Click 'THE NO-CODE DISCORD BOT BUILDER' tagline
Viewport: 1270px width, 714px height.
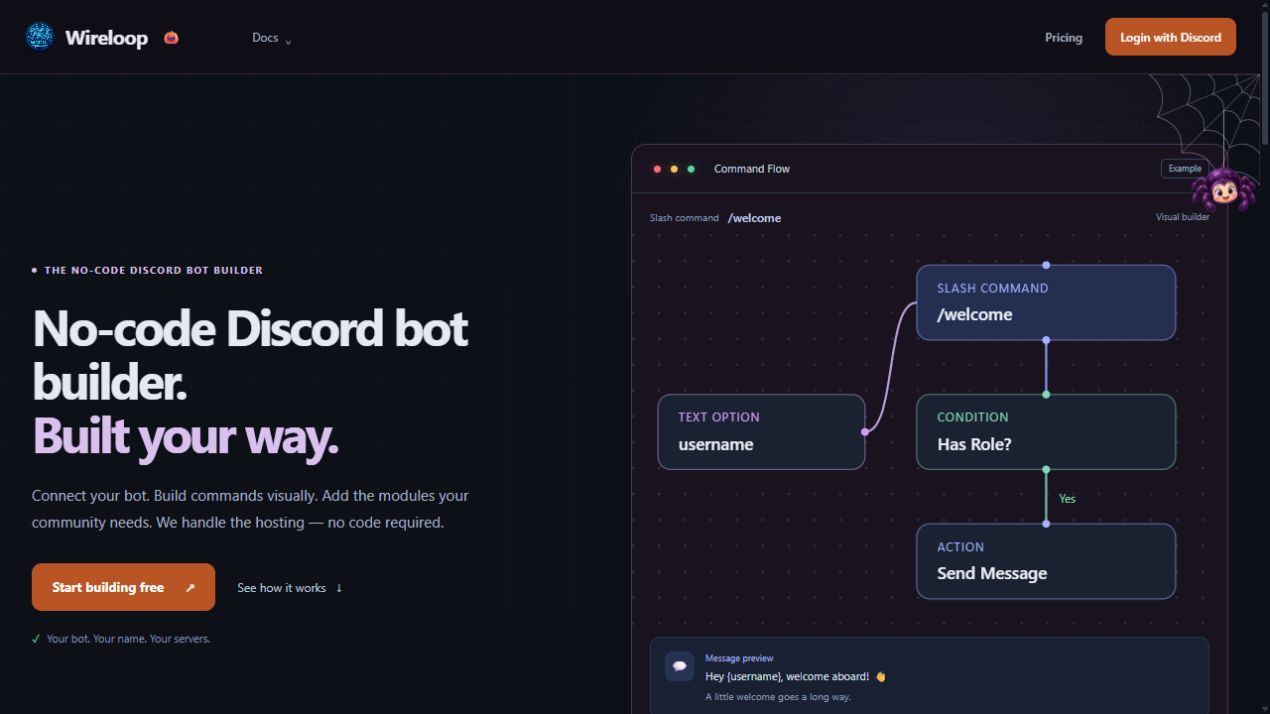point(153,270)
